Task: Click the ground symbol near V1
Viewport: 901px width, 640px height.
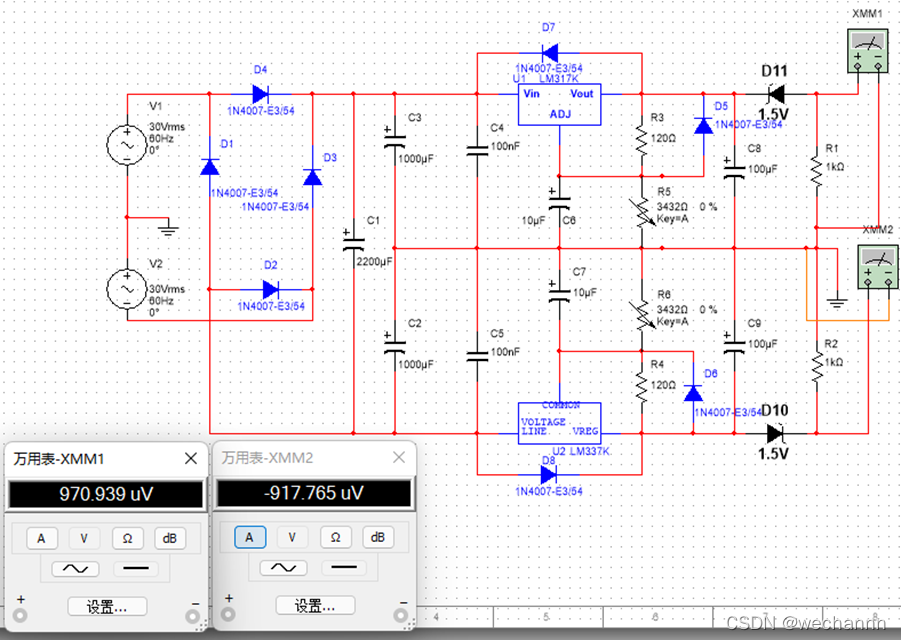Action: [x=168, y=229]
